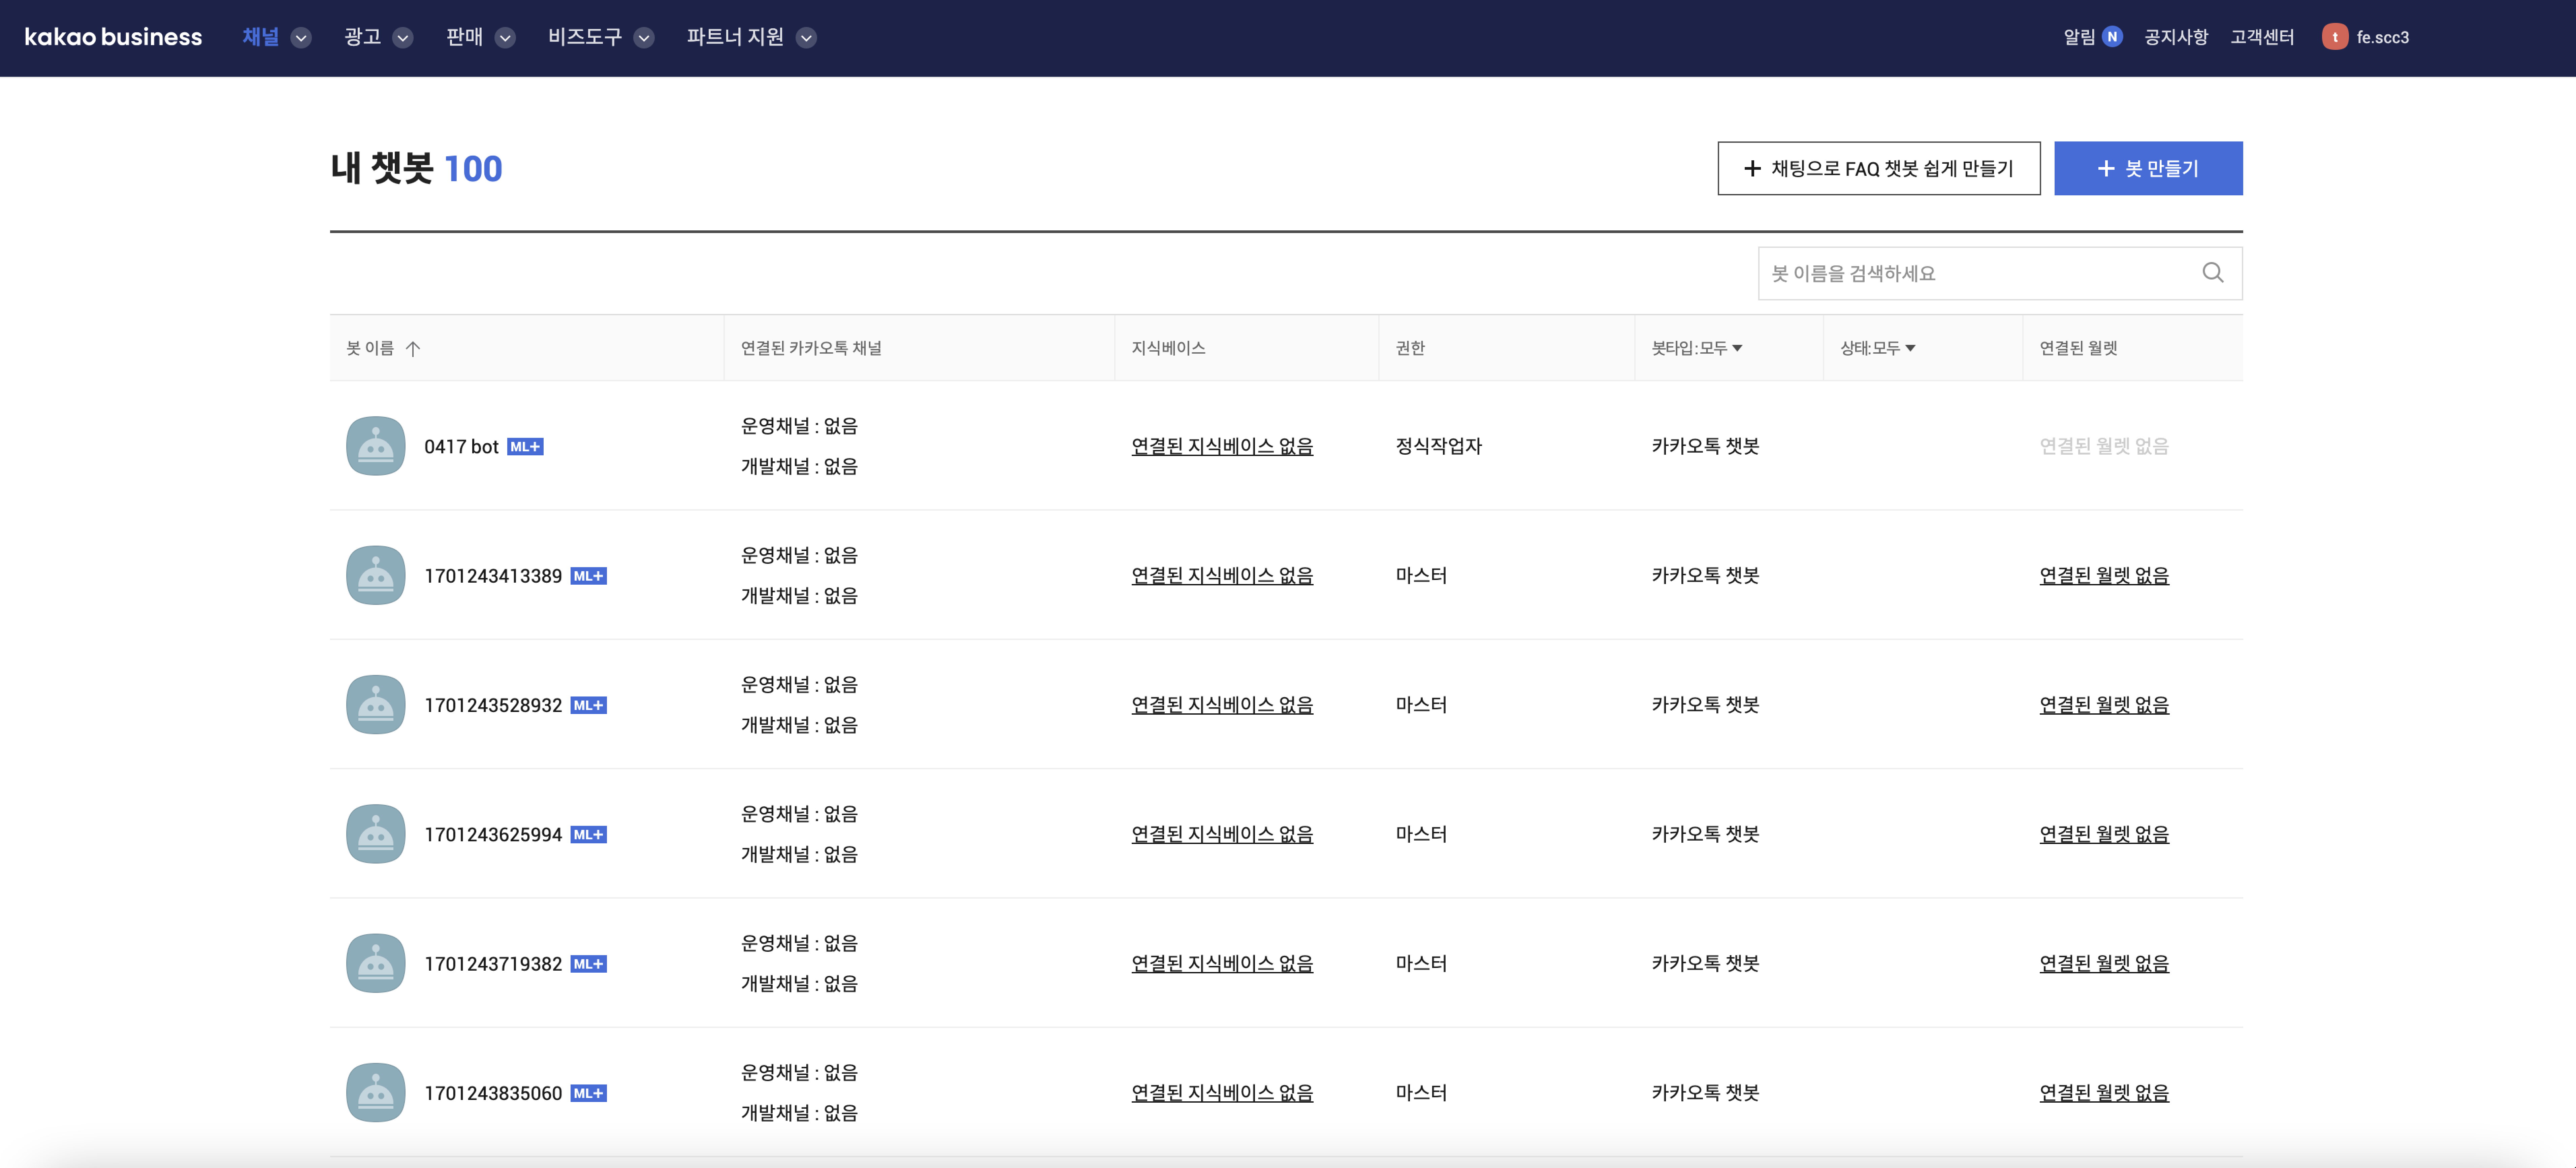
Task: Click the 연결된 카카오톡 채널 column header
Action: click(811, 348)
